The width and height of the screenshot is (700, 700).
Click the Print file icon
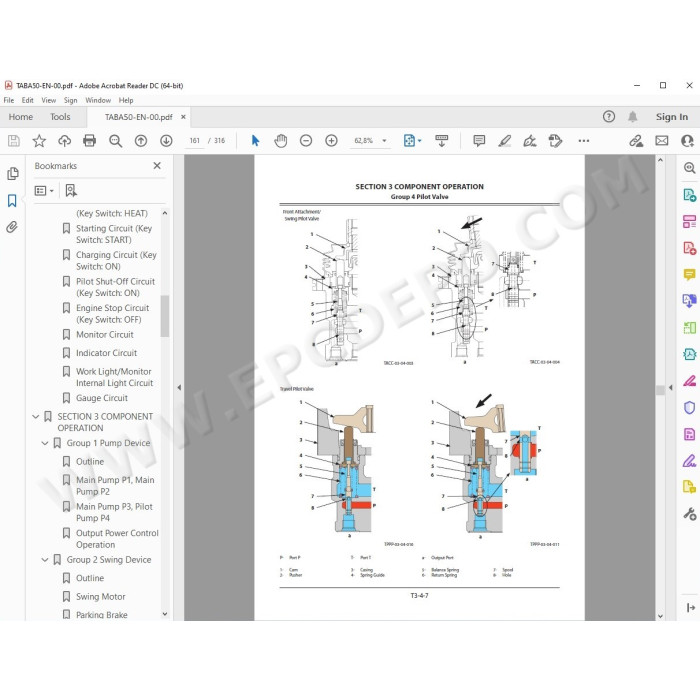[x=89, y=141]
